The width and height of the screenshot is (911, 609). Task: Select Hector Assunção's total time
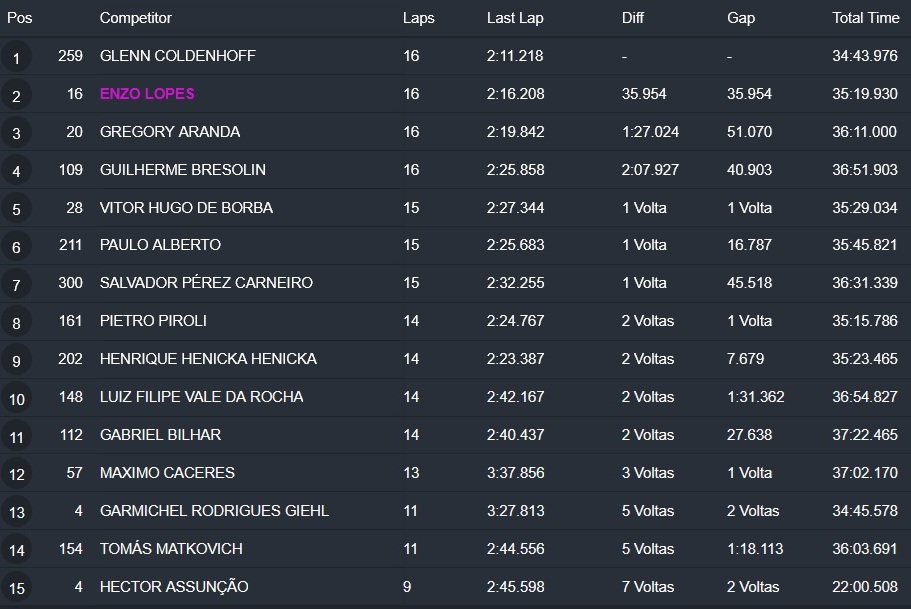pyautogui.click(x=865, y=587)
